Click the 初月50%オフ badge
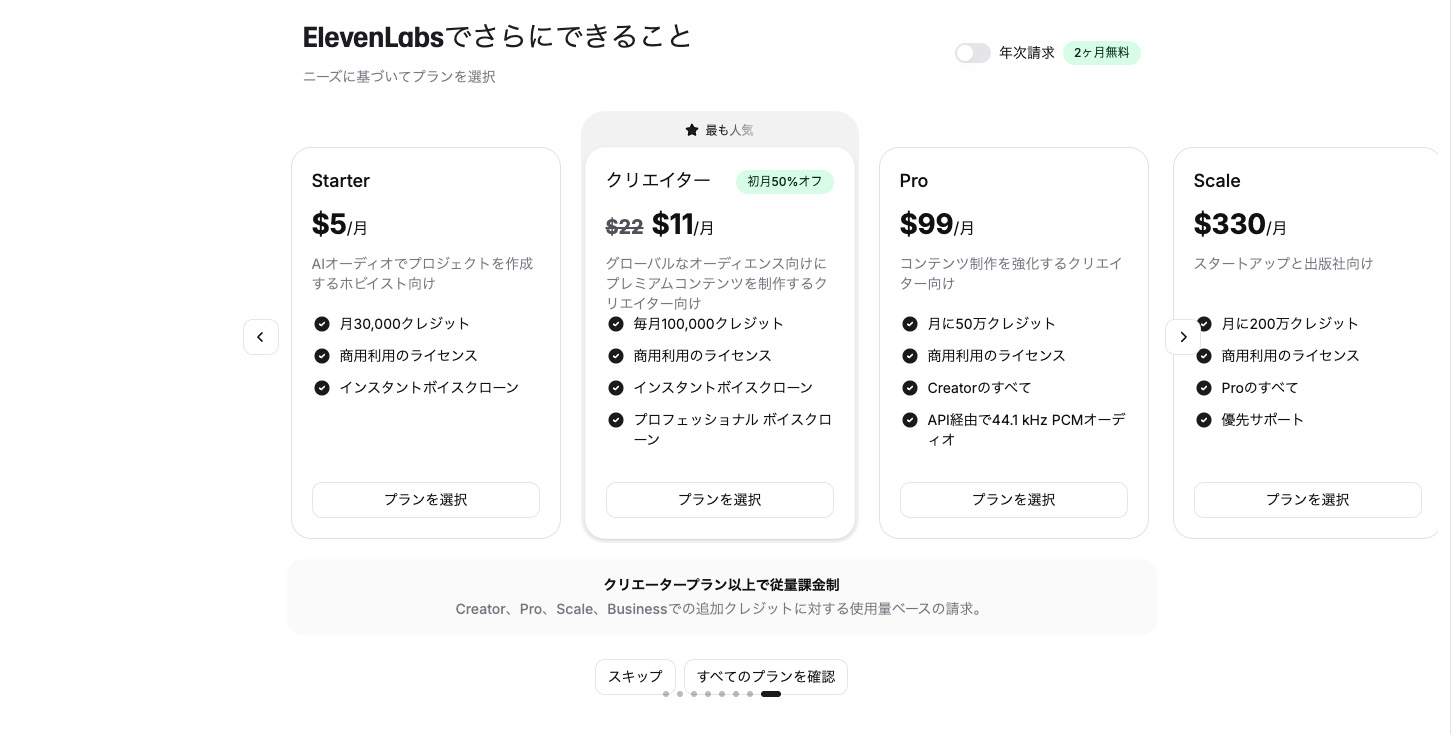Screen dimensions: 1451x734 point(785,182)
